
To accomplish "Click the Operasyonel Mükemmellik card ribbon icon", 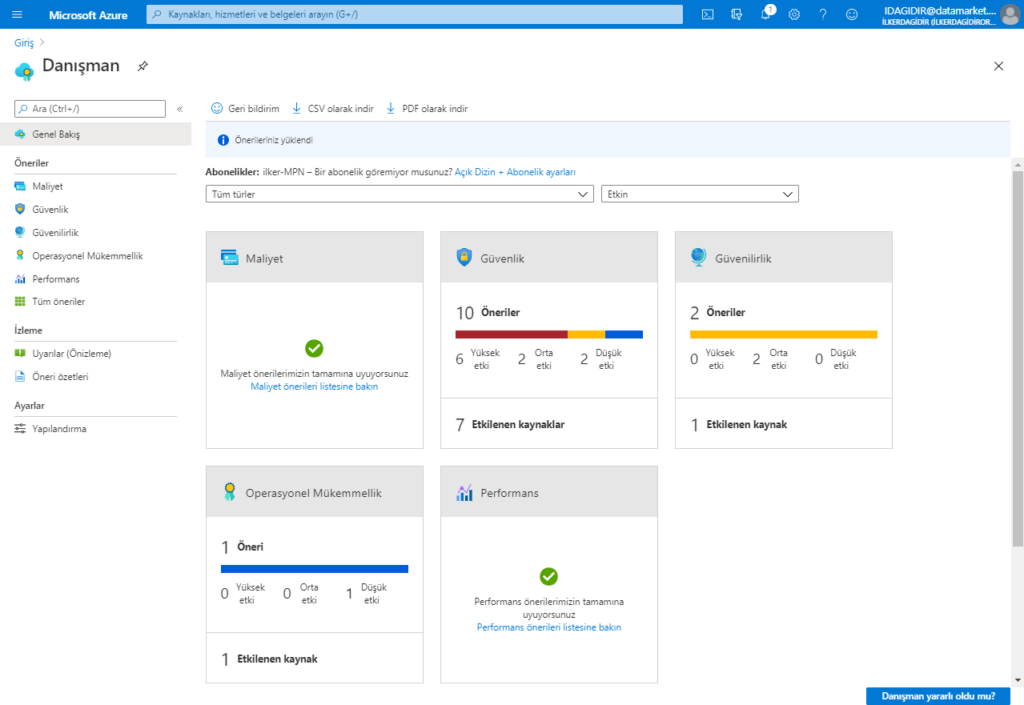I will pyautogui.click(x=229, y=492).
